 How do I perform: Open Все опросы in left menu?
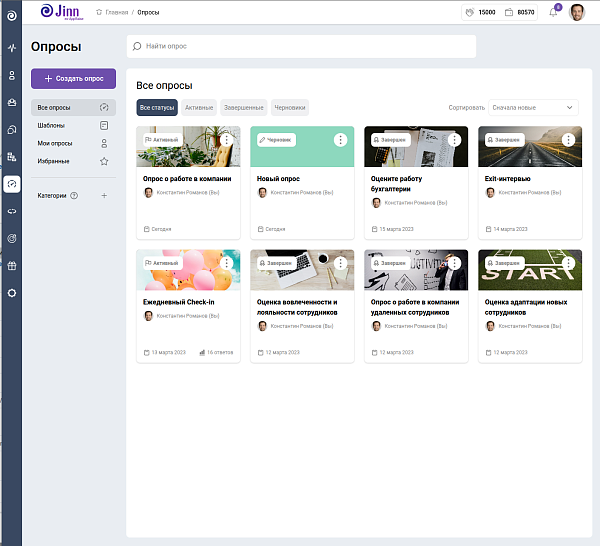pyautogui.click(x=73, y=108)
